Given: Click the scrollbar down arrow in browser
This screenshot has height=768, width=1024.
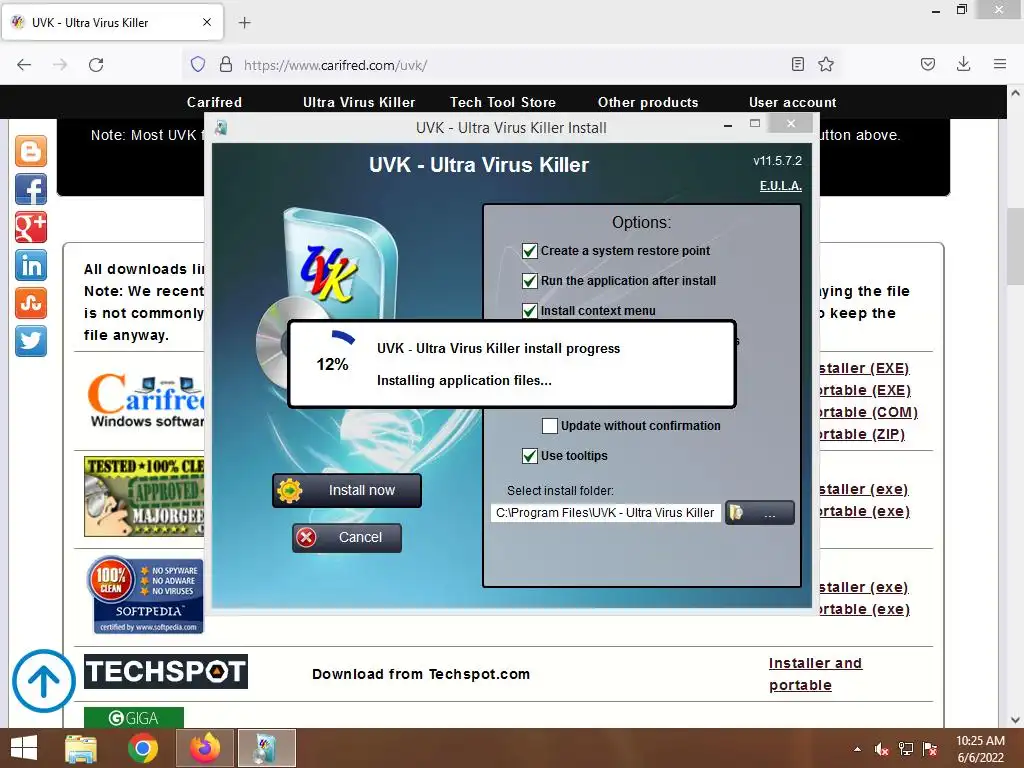Looking at the screenshot, I should pos(1015,719).
